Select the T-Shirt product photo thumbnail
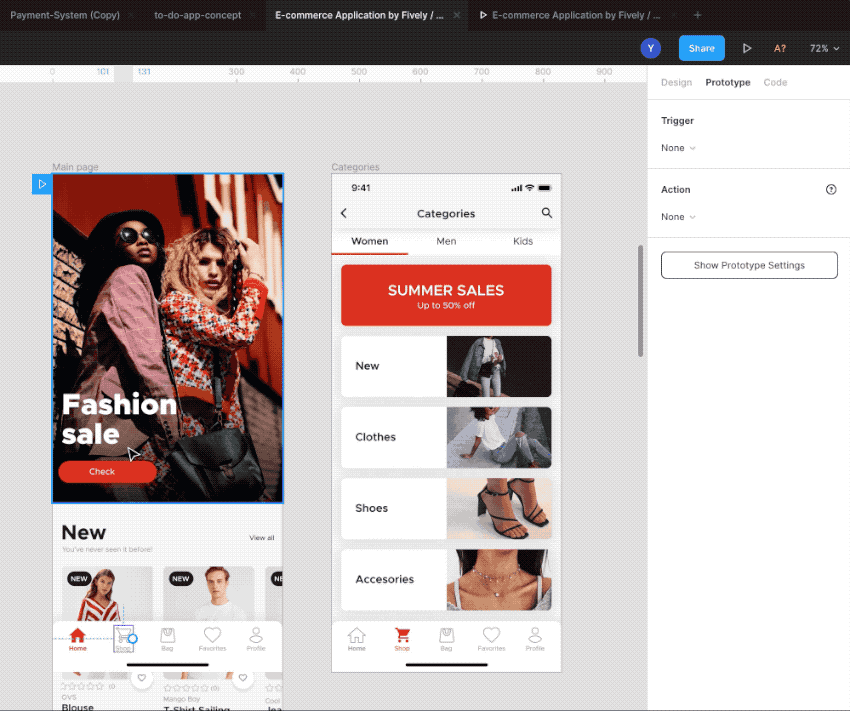The width and height of the screenshot is (850, 711). coord(209,594)
